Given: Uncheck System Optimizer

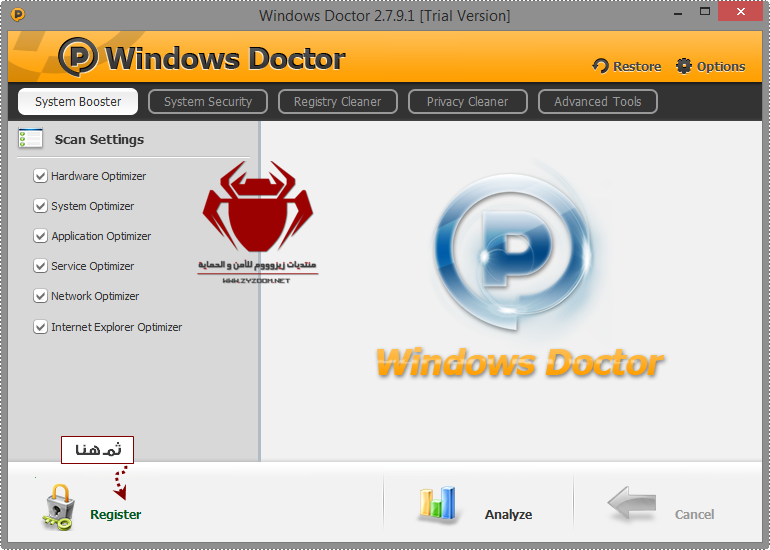Looking at the screenshot, I should click(x=40, y=206).
